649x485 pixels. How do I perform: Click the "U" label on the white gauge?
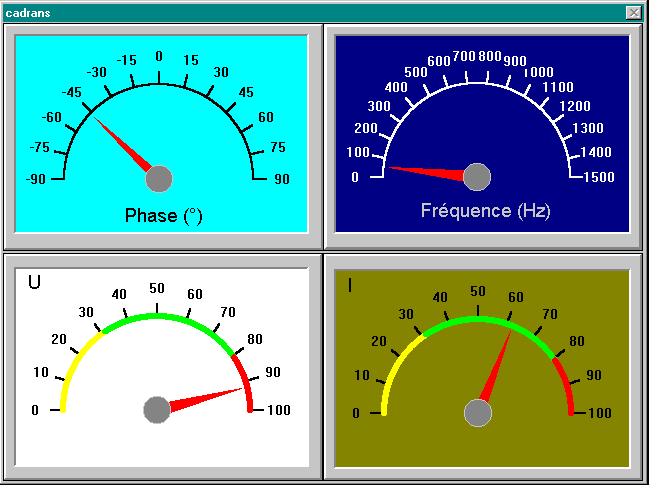pyautogui.click(x=34, y=282)
